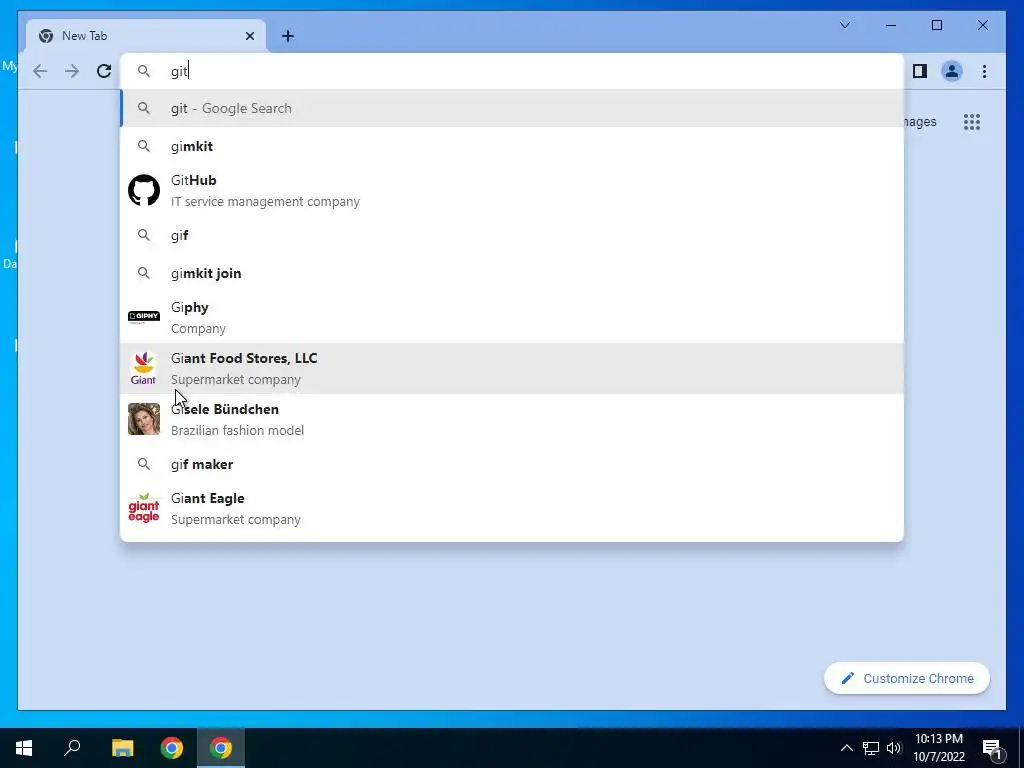Open Chrome's three-dot menu
The height and width of the screenshot is (768, 1024).
[984, 71]
